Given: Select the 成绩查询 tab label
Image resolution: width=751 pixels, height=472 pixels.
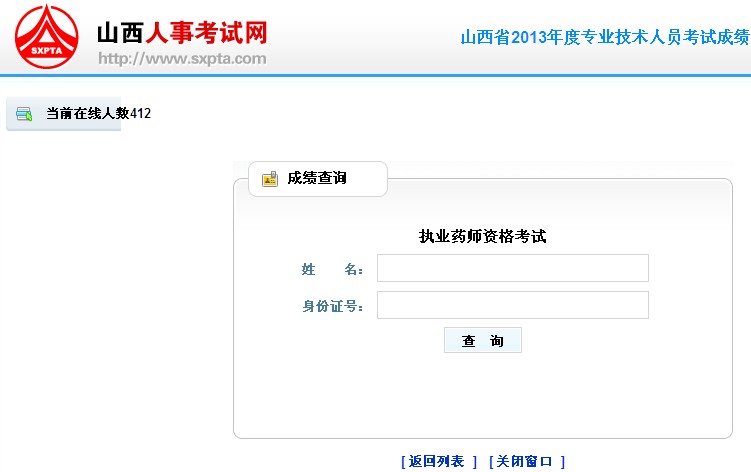Looking at the screenshot, I should pos(317,179).
